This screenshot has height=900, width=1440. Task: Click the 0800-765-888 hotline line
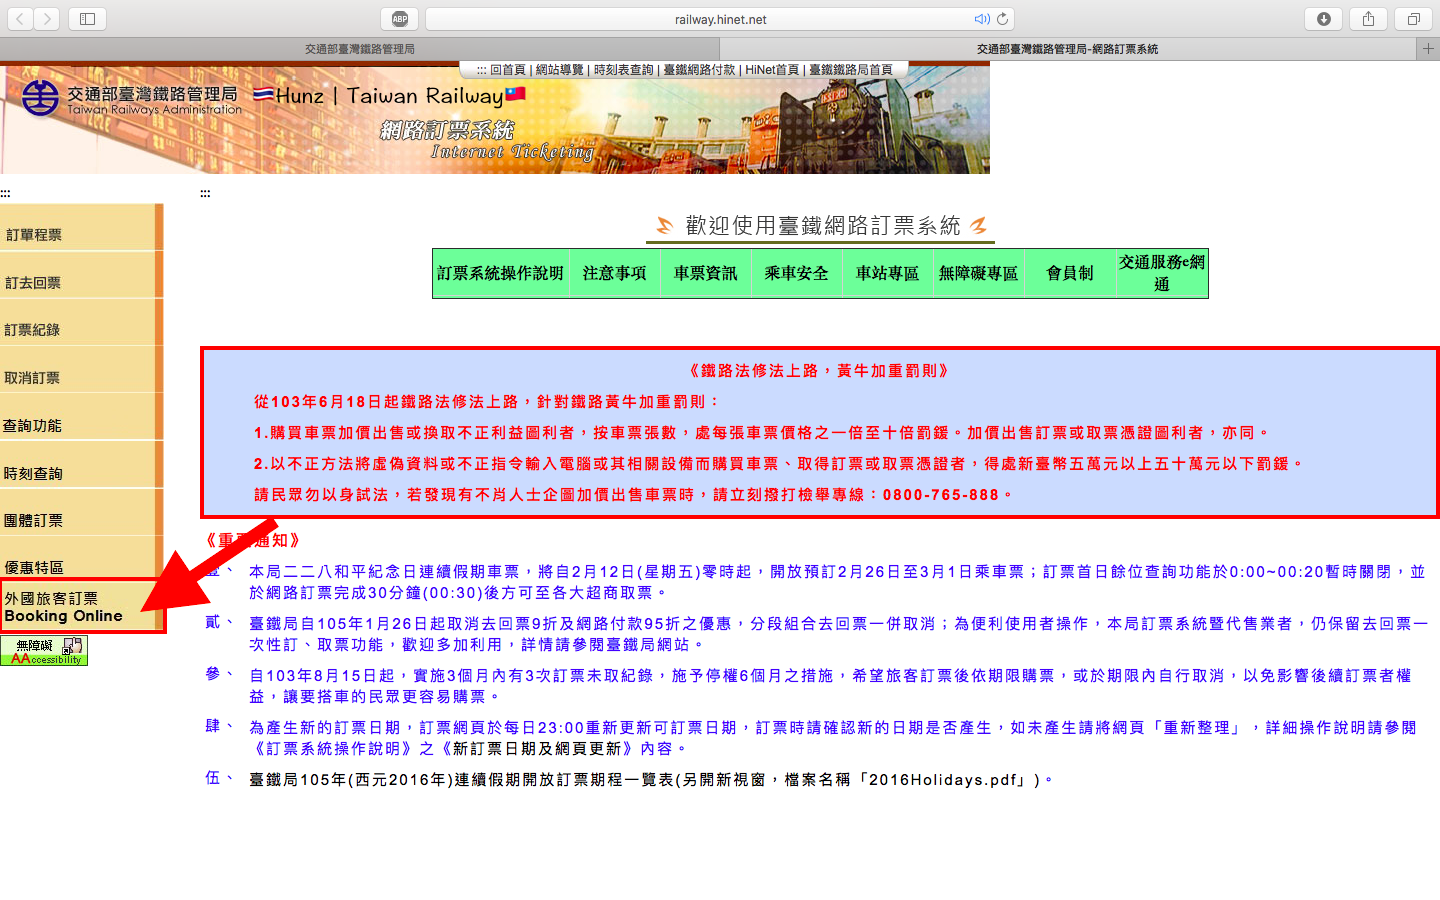pyautogui.click(x=634, y=495)
